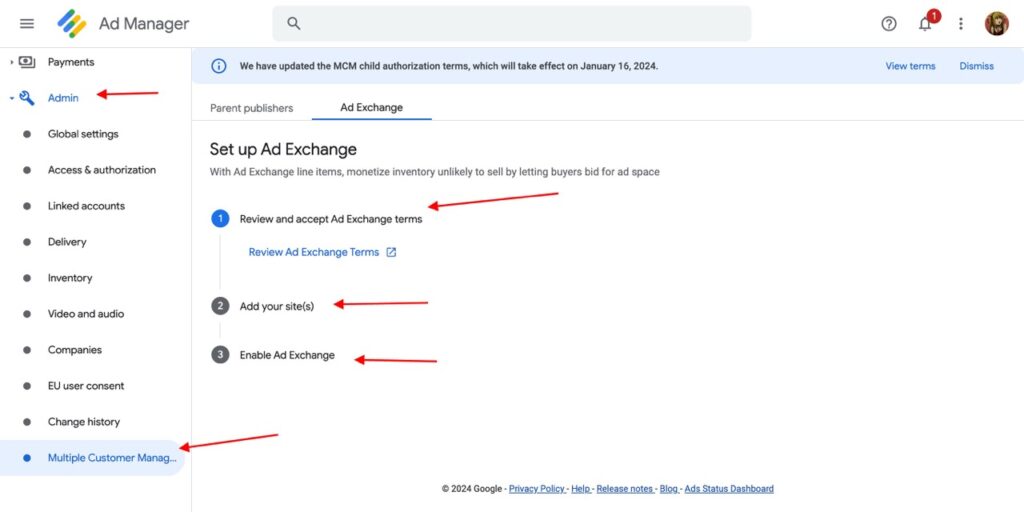
Task: Open the hamburger main menu
Action: 27,24
